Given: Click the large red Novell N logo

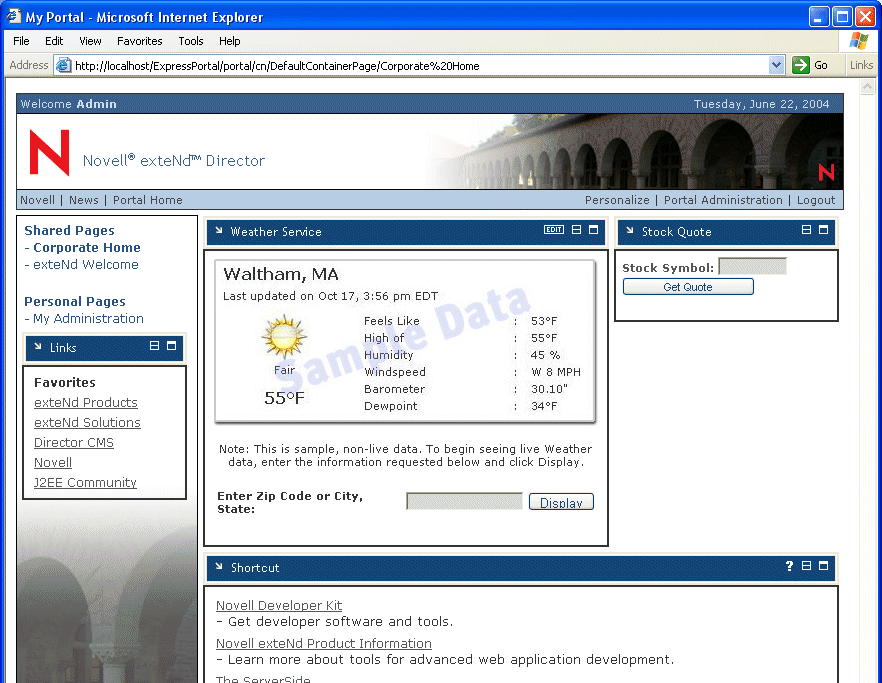Looking at the screenshot, I should [x=50, y=152].
